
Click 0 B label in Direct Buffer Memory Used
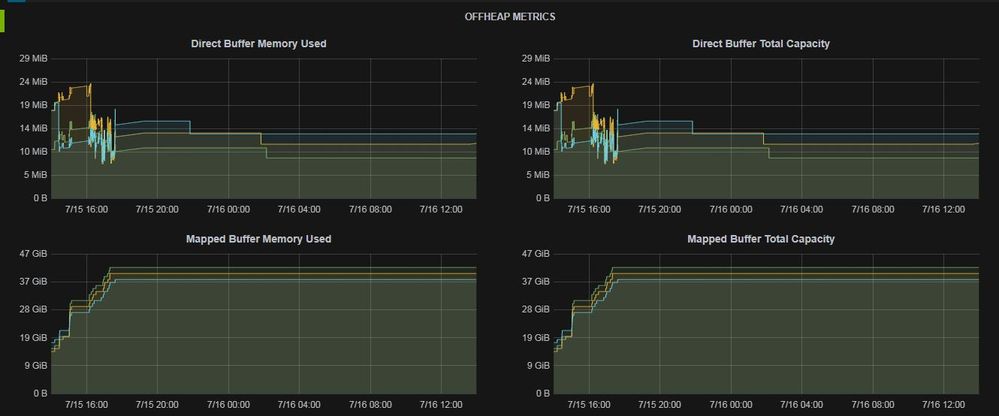pyautogui.click(x=41, y=198)
